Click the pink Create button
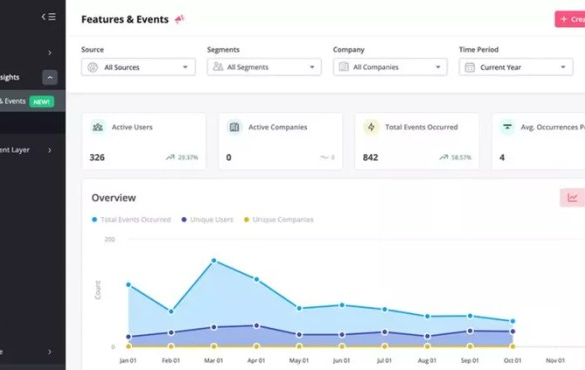This screenshot has width=585, height=370. click(570, 19)
